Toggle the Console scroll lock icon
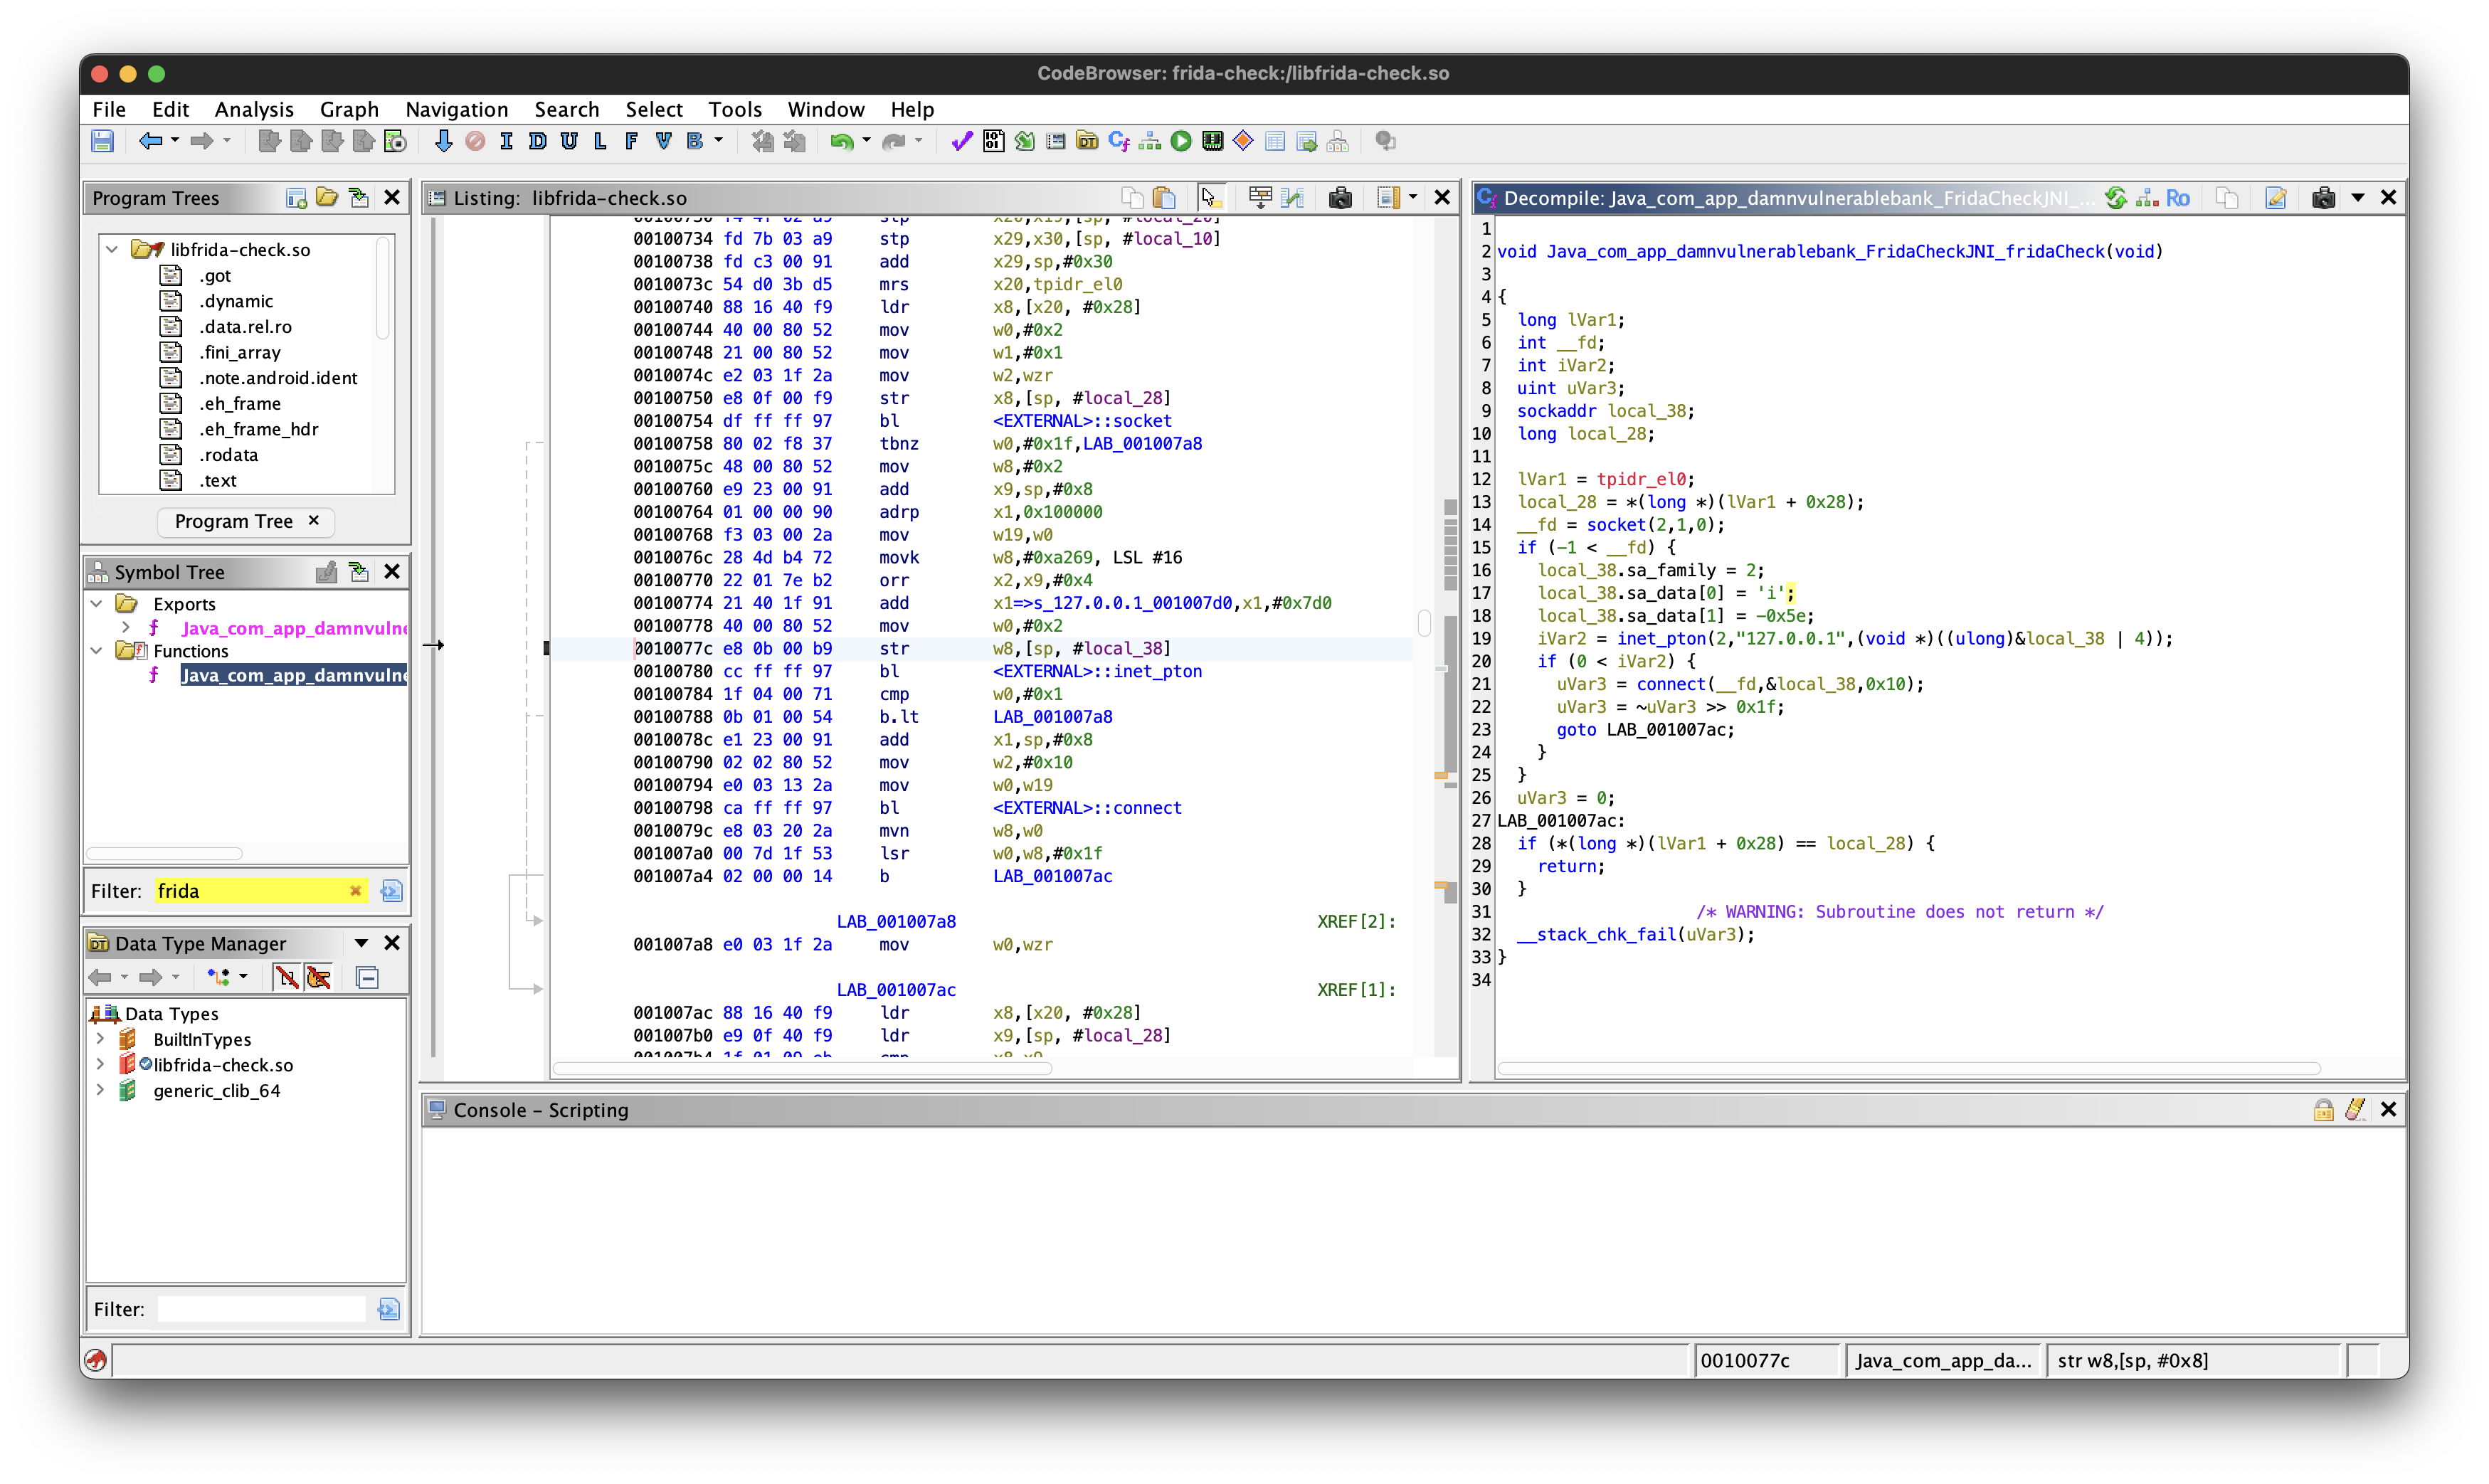The image size is (2489, 1484). [2323, 1109]
